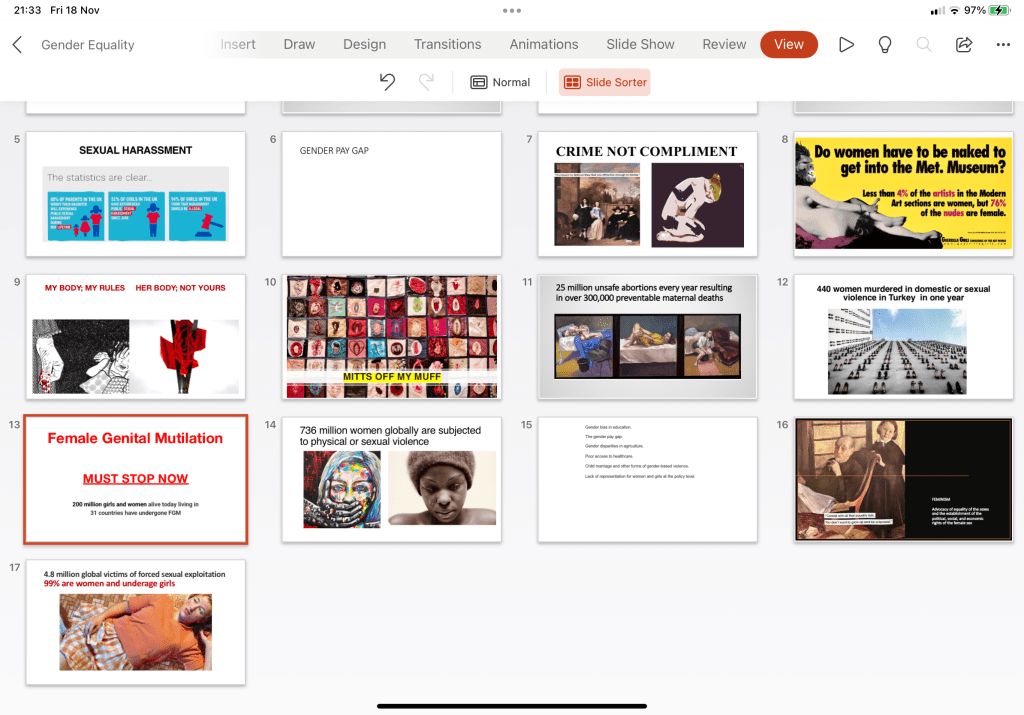
Task: Select slide 8 Met. Museum thumbnail
Action: click(903, 194)
